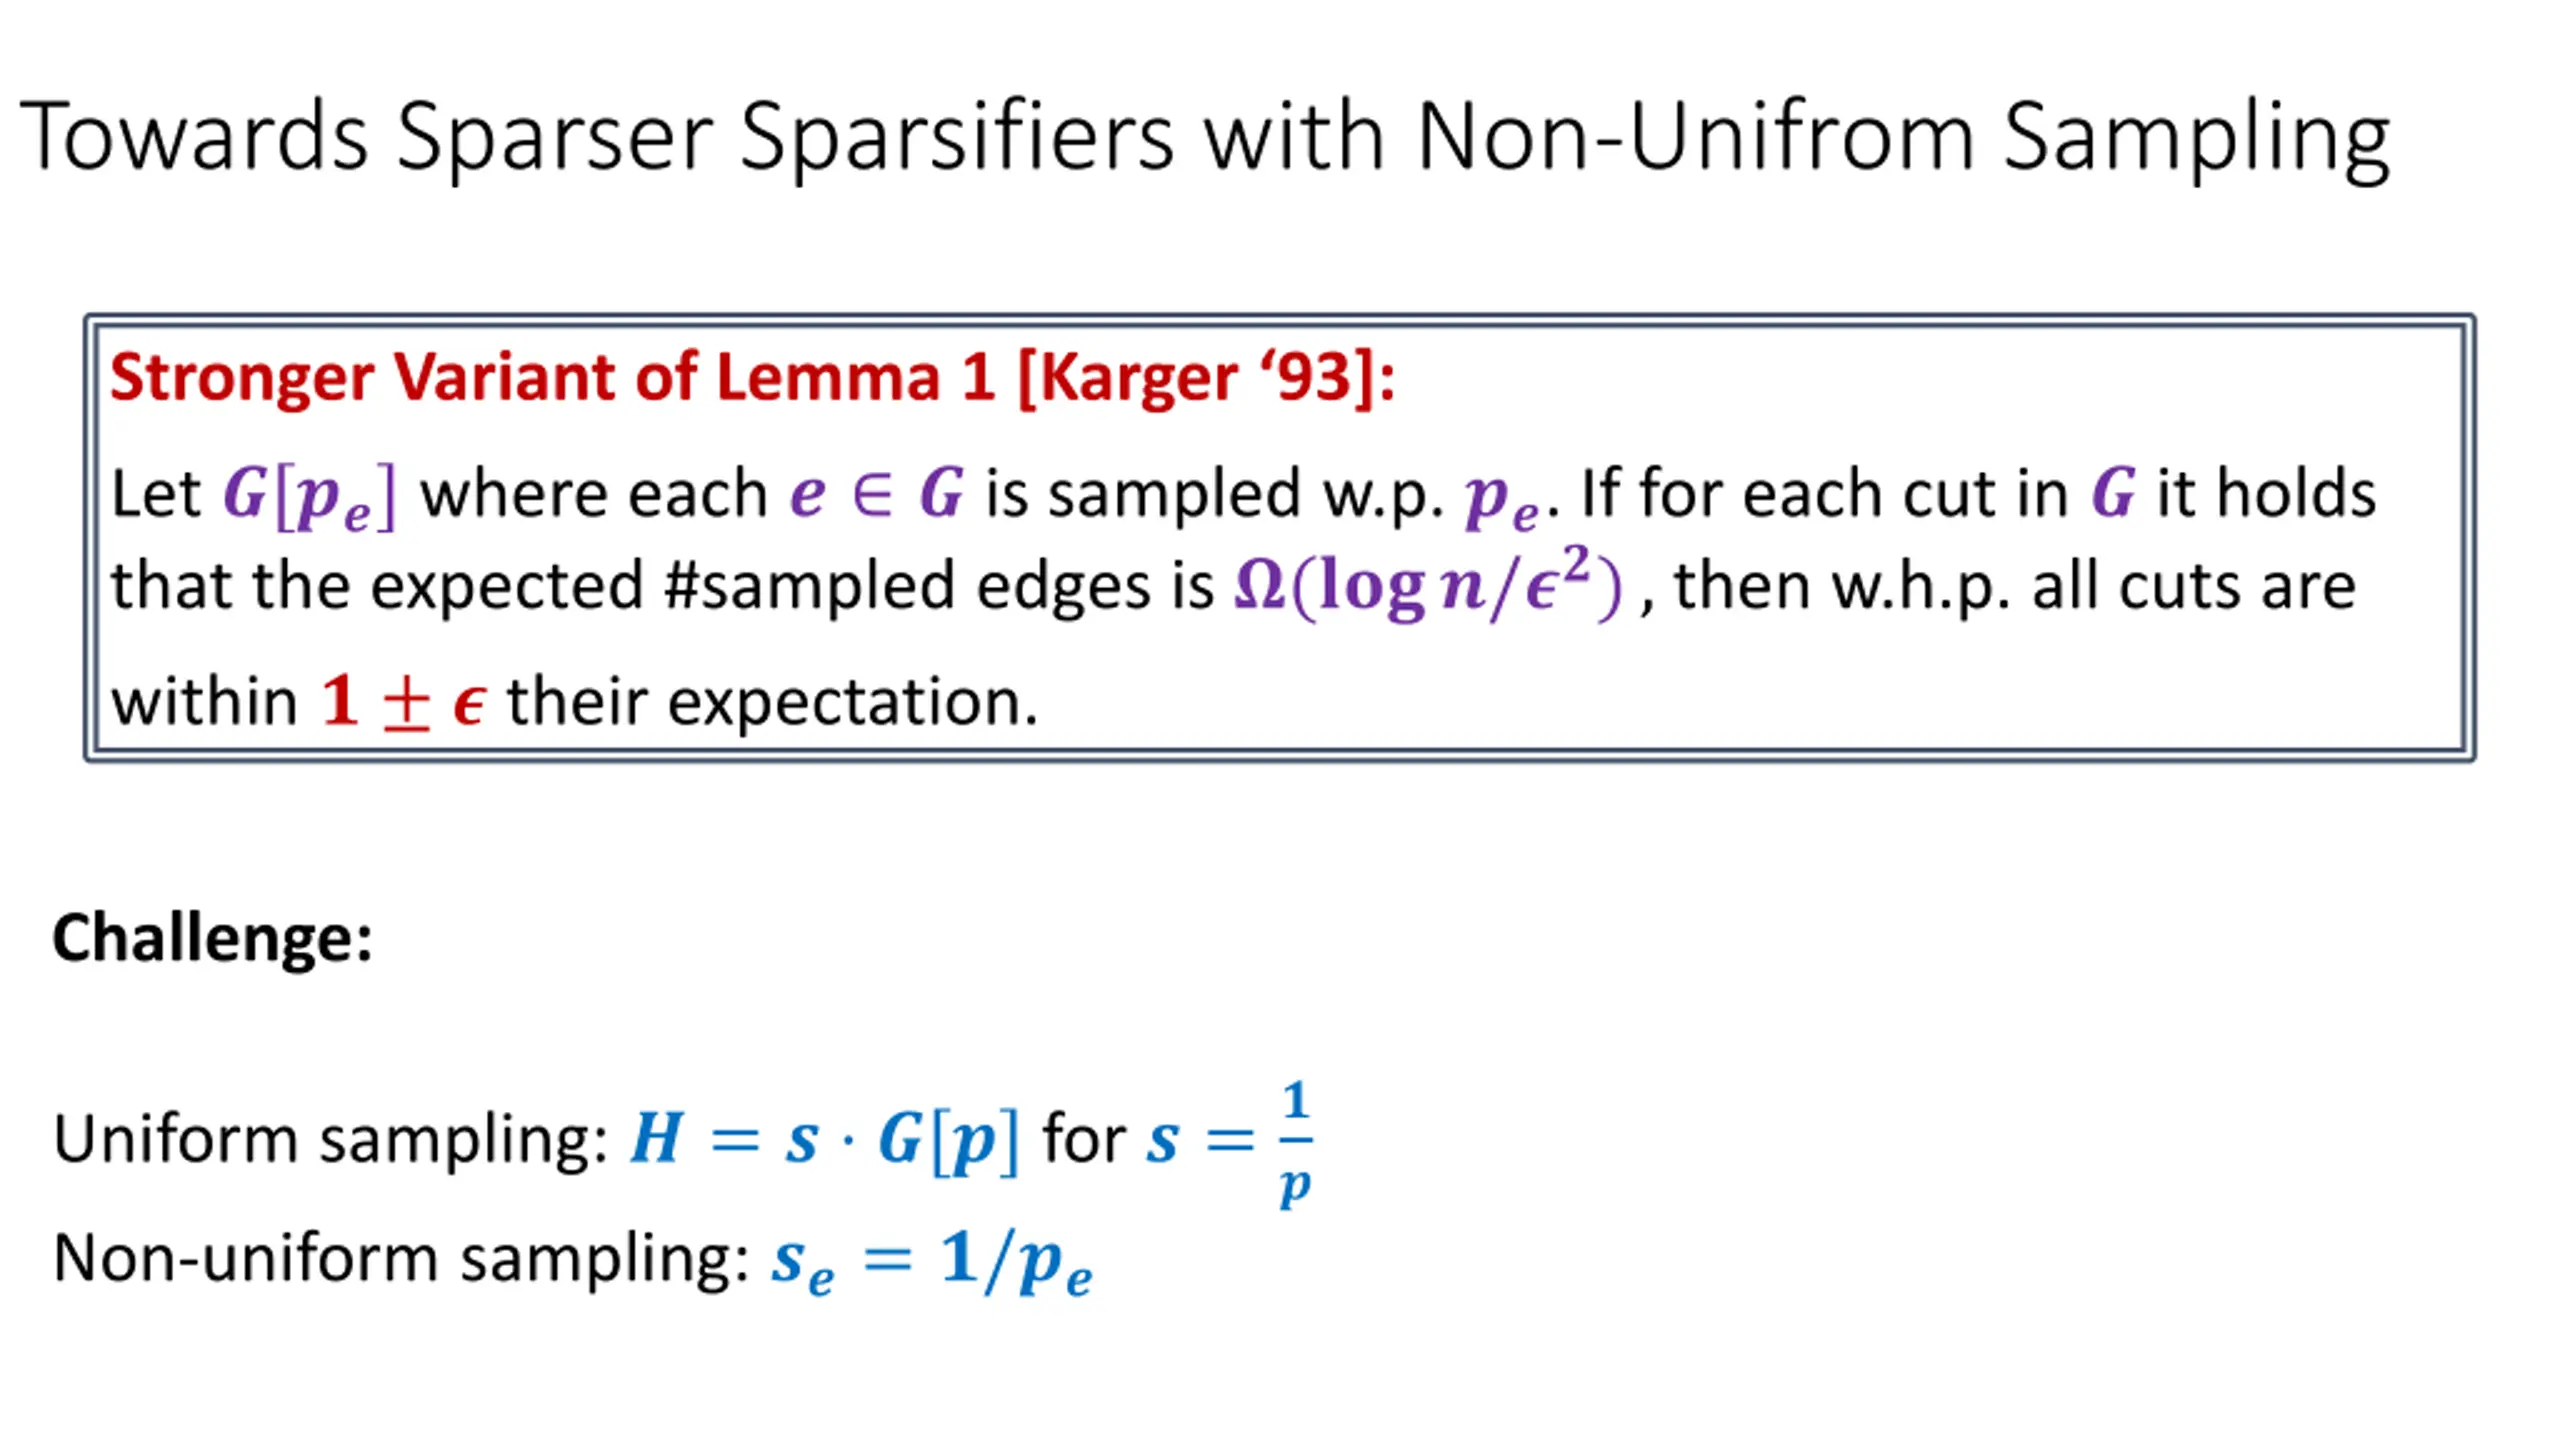The width and height of the screenshot is (2560, 1440).
Task: Click the word "Sparsifiers" in the title
Action: (956, 138)
